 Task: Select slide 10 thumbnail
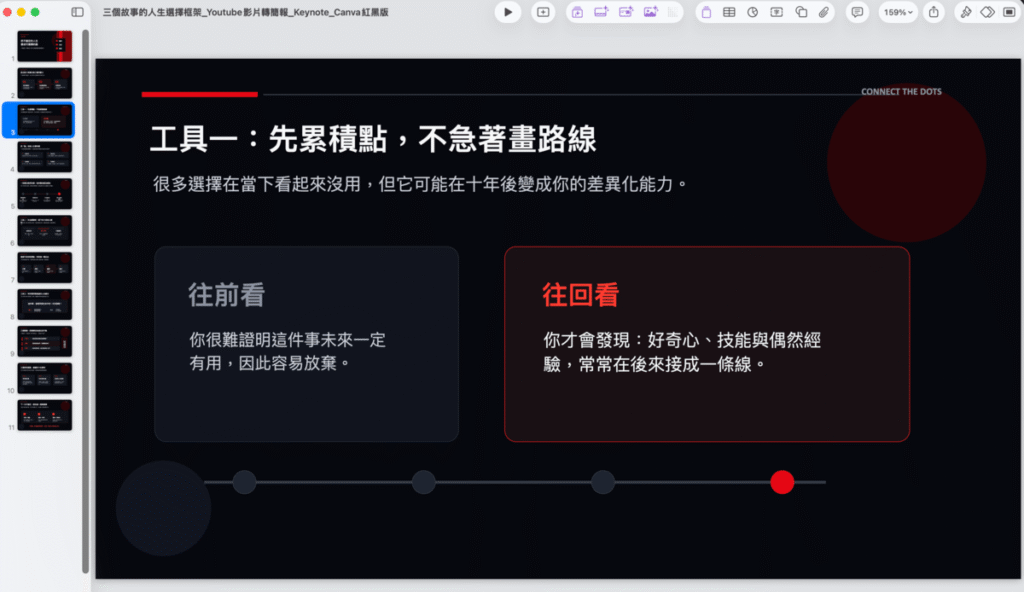point(44,378)
